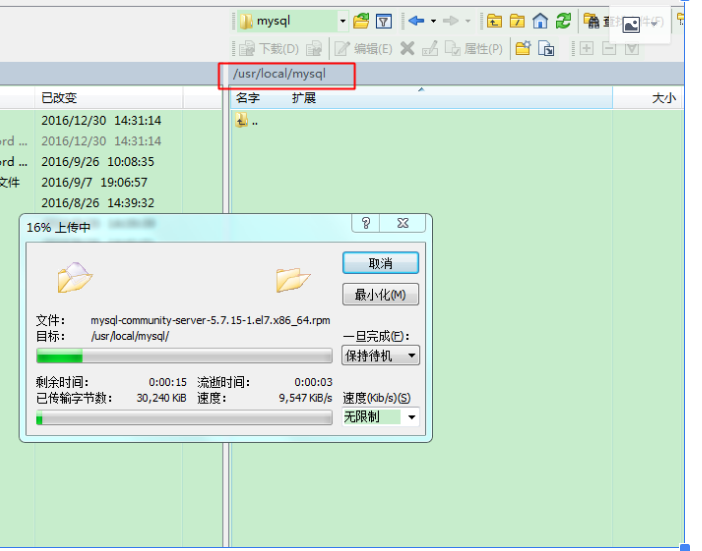Go to parent directory icon
This screenshot has height=551, width=702.
[494, 21]
